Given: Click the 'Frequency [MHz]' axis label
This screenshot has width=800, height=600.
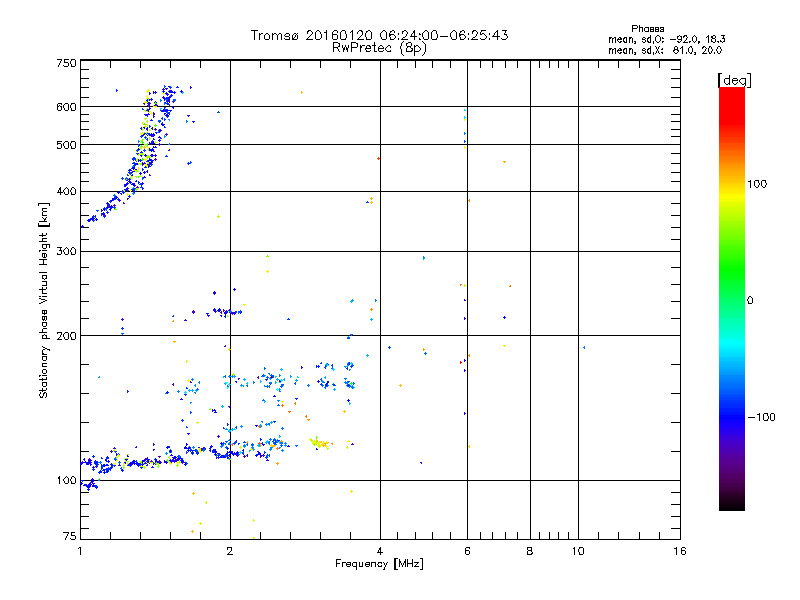Looking at the screenshot, I should coord(379,564).
